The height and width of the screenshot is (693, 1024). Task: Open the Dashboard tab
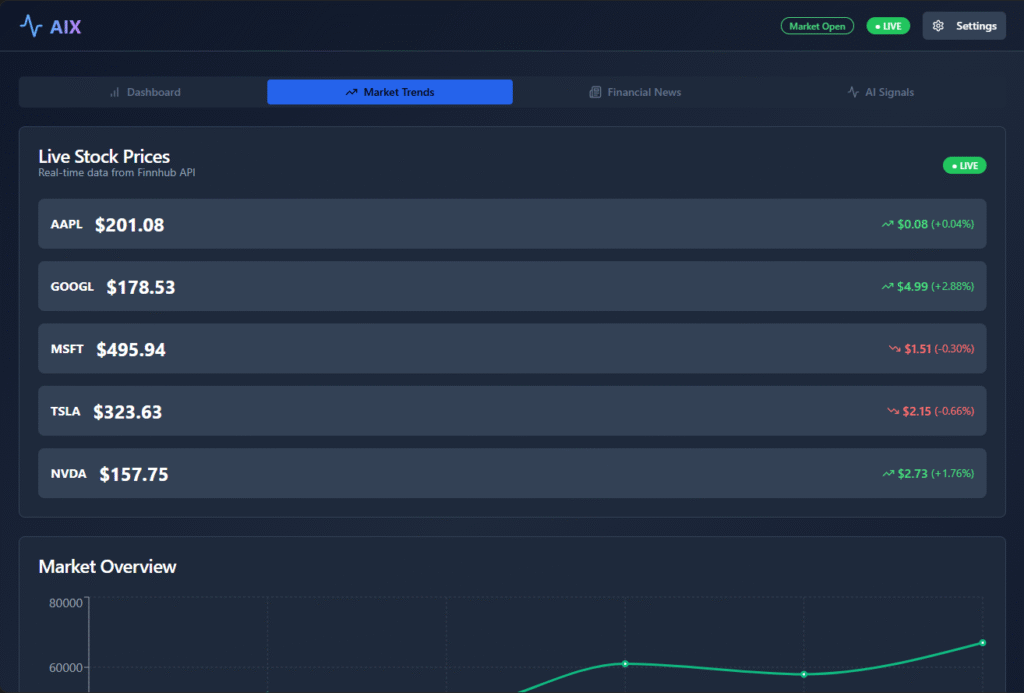tap(143, 92)
